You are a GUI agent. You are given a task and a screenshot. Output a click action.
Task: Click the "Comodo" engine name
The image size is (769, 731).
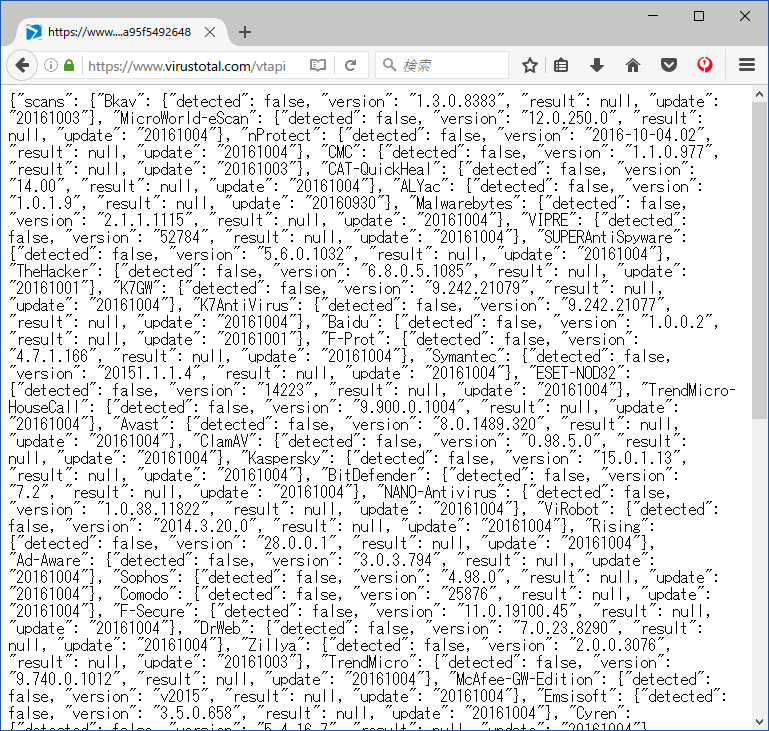coord(145,594)
